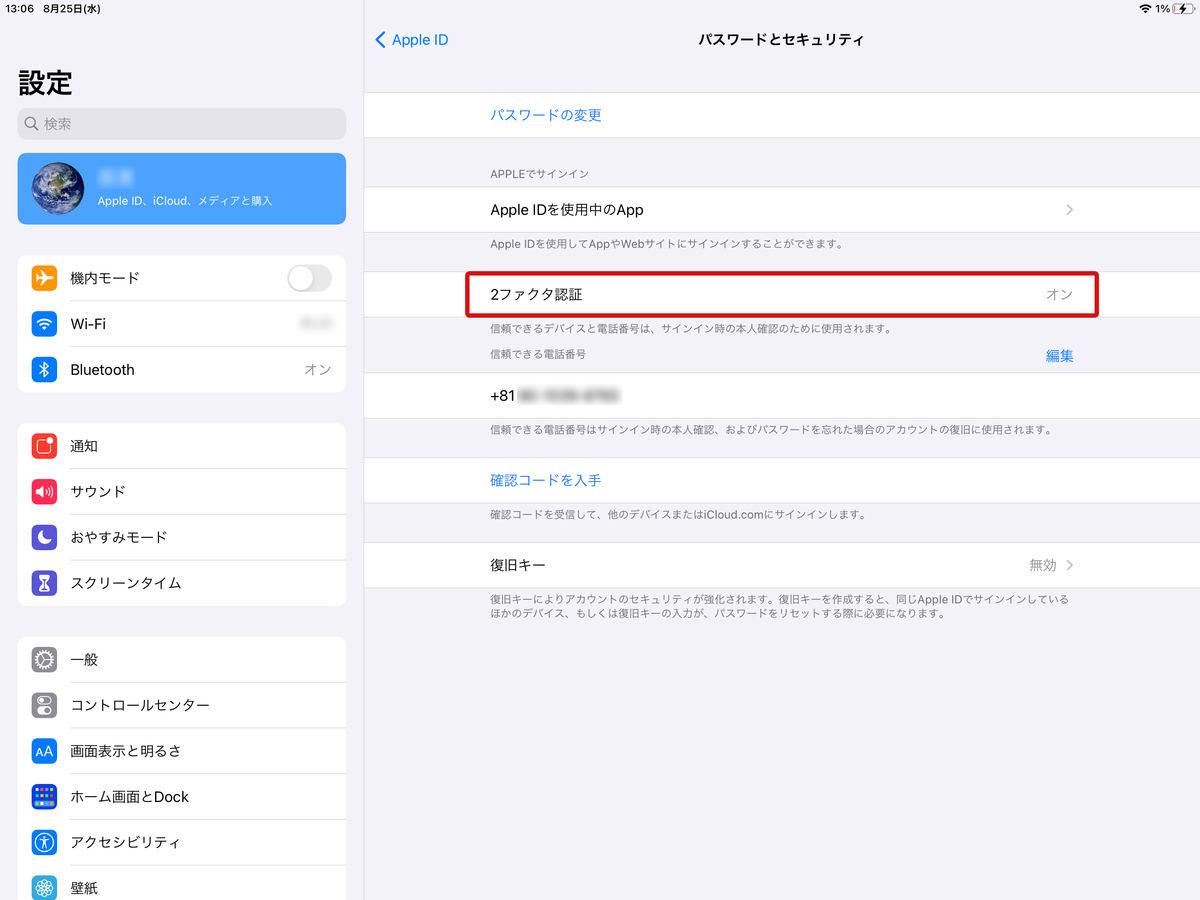Tap the おやすみモード moon icon

point(44,537)
